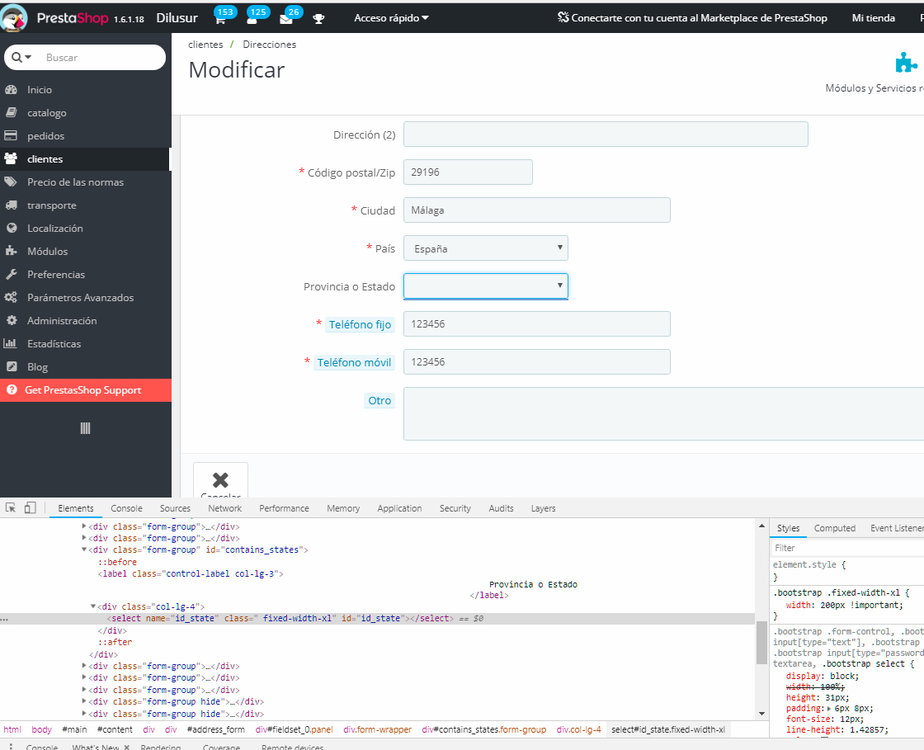Viewport: 924px width, 750px height.
Task: Switch to the DevTools Memory tab
Action: pos(343,508)
